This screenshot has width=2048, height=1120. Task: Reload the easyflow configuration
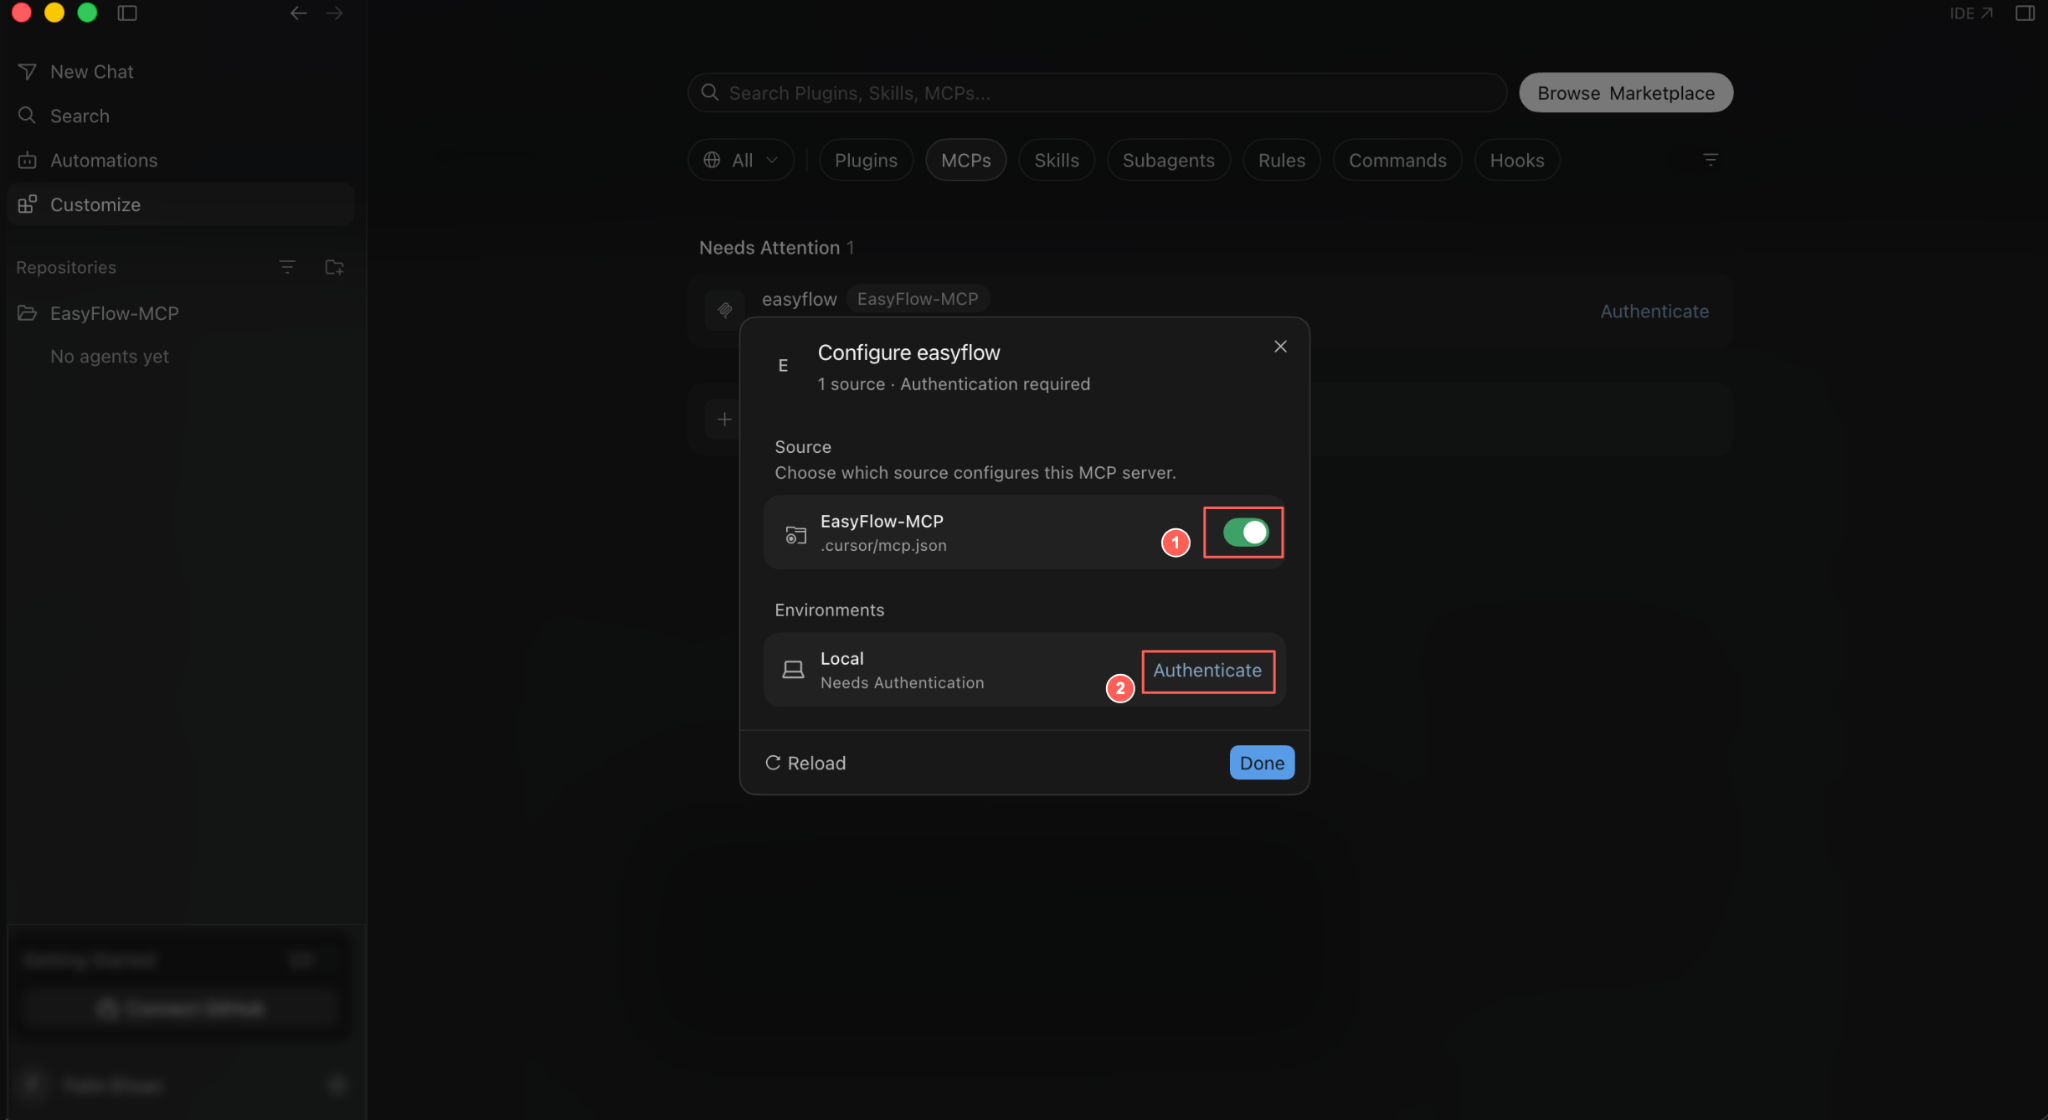(806, 763)
